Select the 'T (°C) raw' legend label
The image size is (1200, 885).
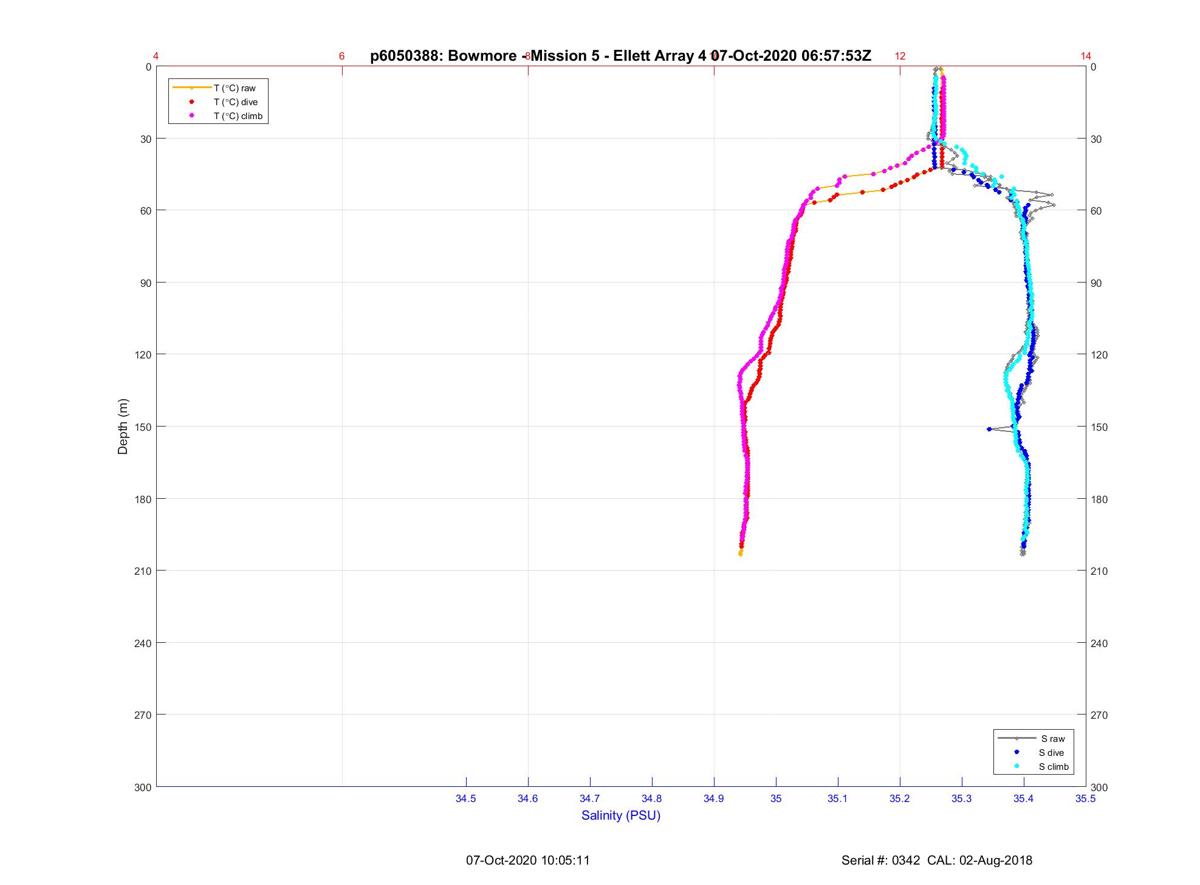(x=235, y=88)
